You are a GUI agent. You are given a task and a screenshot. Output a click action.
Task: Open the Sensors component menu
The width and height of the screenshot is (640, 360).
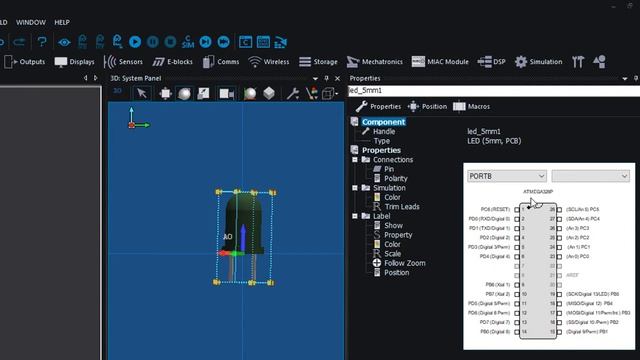click(x=123, y=62)
